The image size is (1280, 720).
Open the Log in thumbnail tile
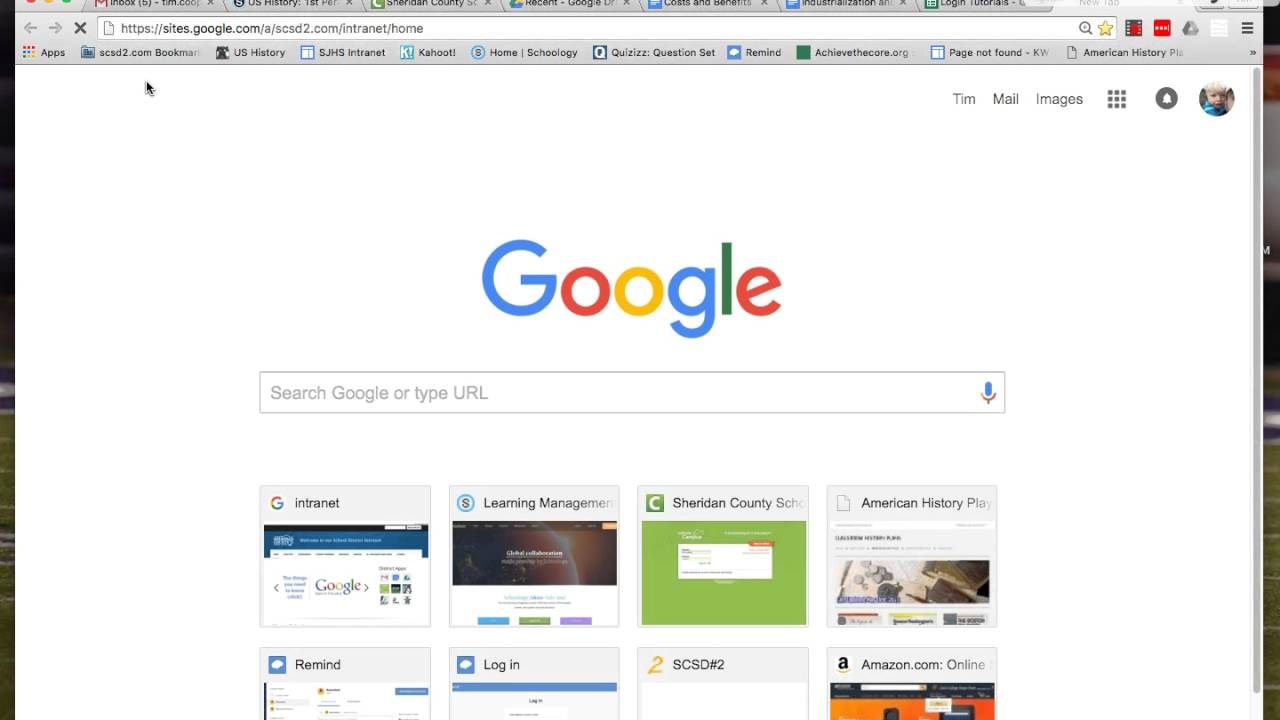point(534,684)
